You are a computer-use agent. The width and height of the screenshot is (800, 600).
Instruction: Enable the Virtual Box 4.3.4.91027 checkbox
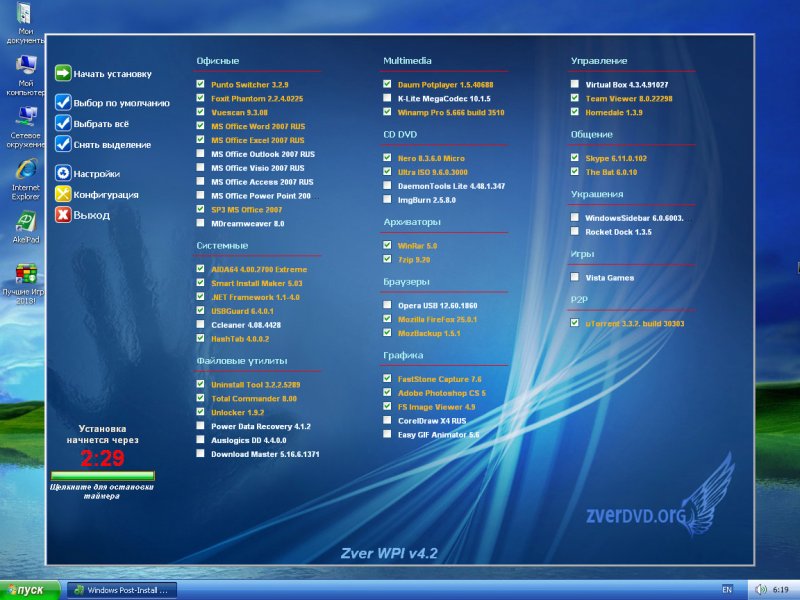click(575, 84)
